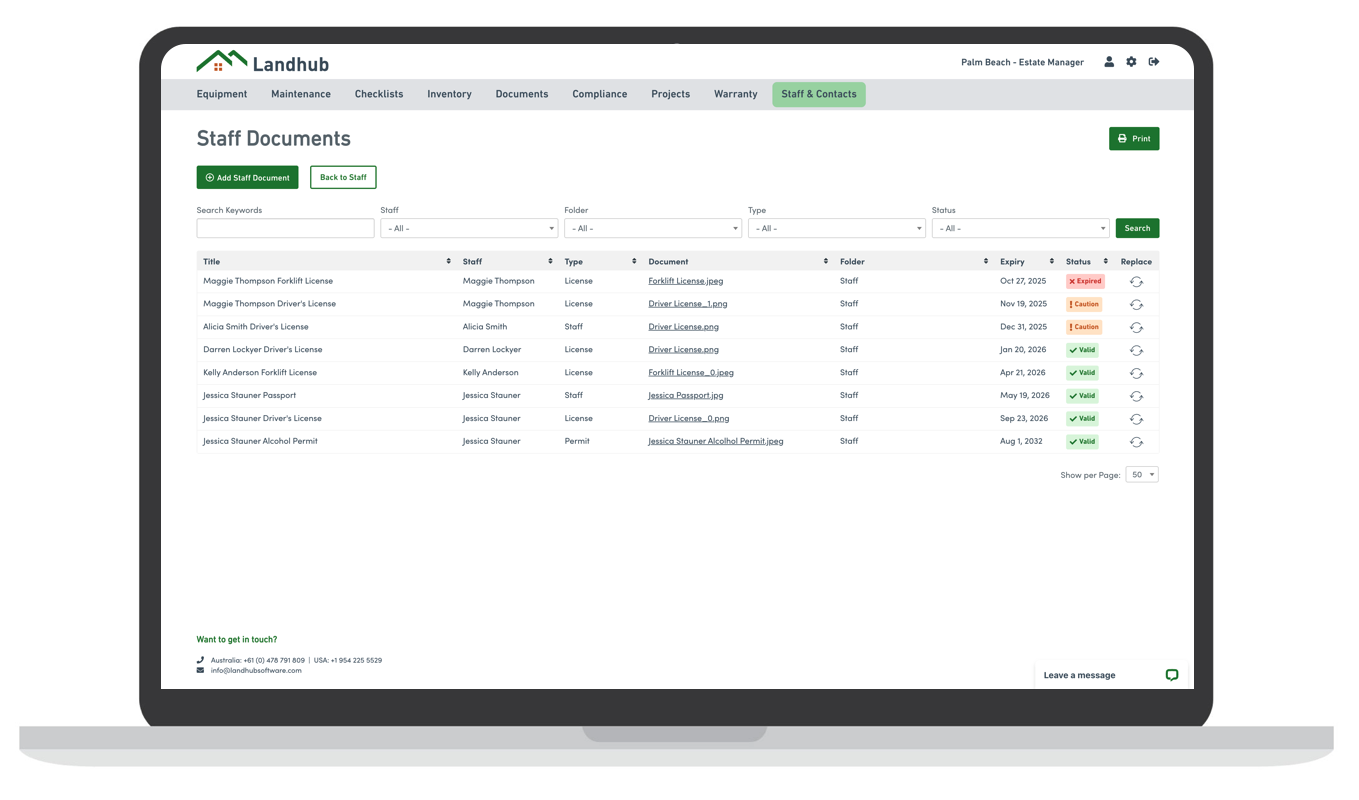Click the Landhub logo

click(x=262, y=62)
